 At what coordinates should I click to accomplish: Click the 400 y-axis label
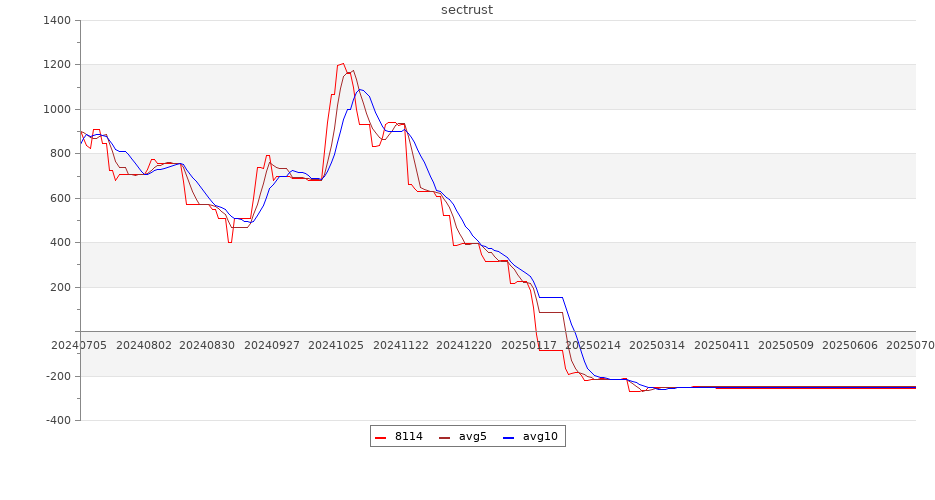tap(61, 243)
